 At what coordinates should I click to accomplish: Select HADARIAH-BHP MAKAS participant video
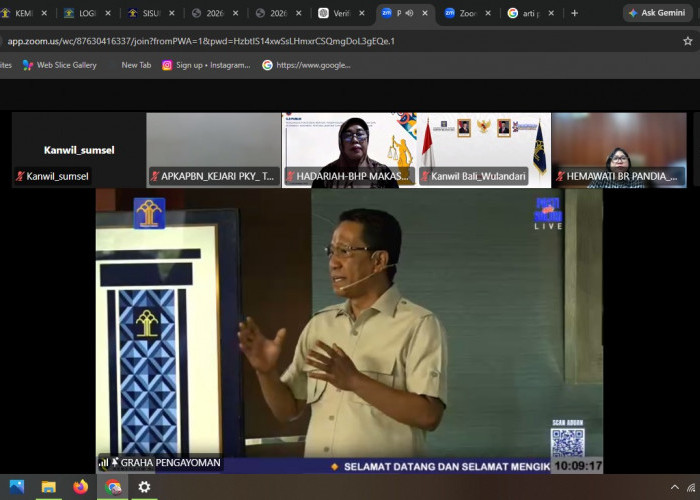(x=349, y=150)
